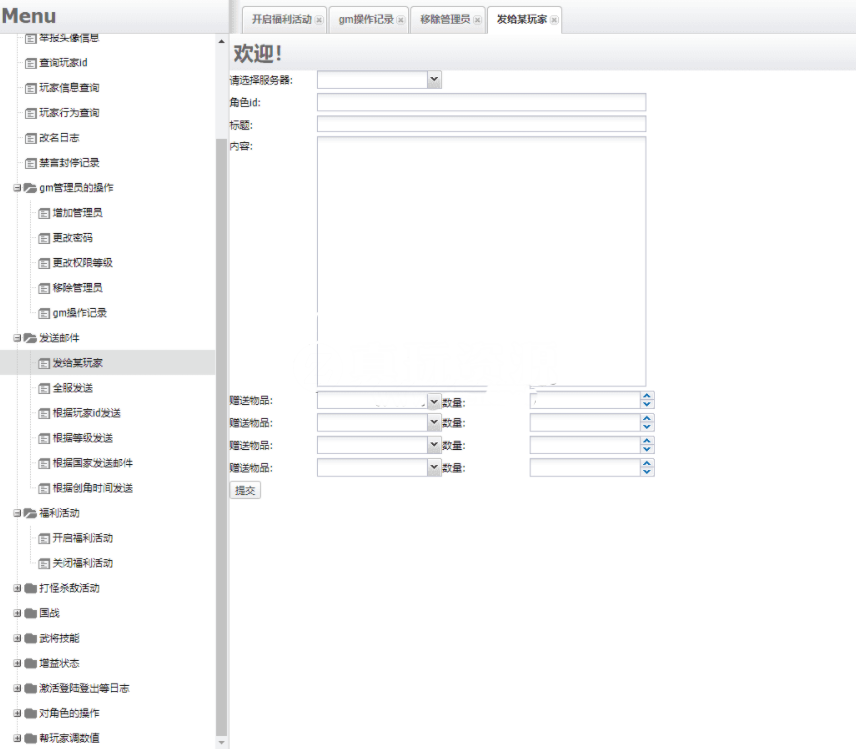Click the Menu panel scroll-down arrow
856x749 pixels.
coord(221,742)
